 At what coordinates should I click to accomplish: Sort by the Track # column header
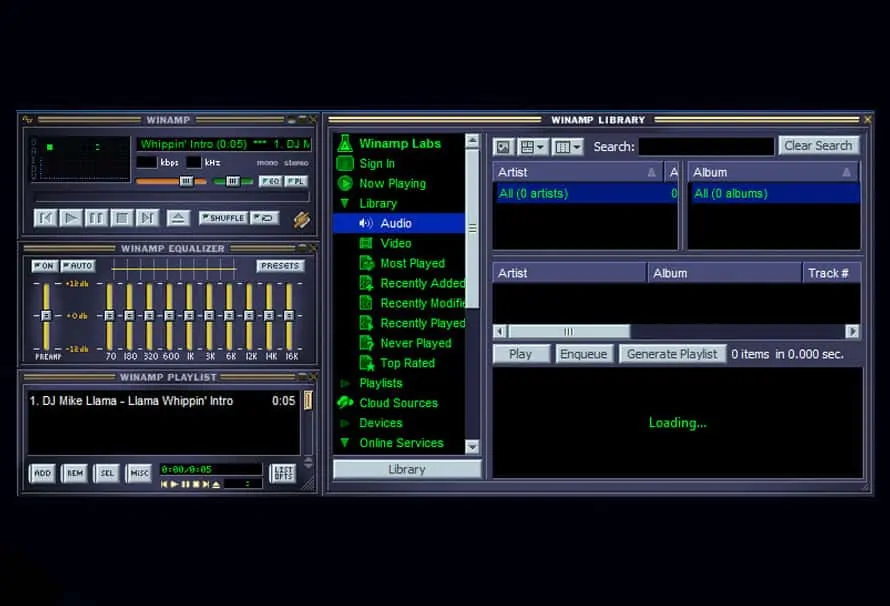pyautogui.click(x=831, y=273)
